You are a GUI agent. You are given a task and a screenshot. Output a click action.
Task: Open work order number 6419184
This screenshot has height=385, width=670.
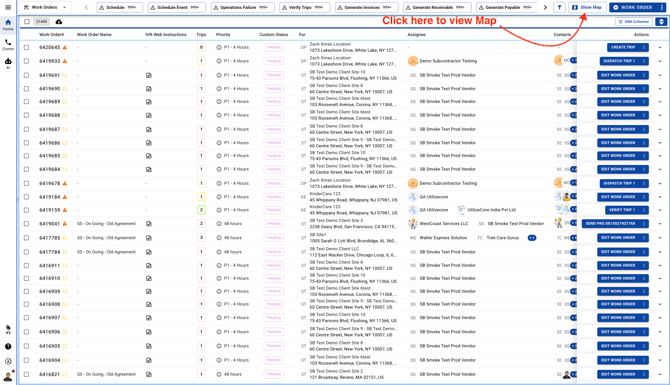[x=50, y=197]
